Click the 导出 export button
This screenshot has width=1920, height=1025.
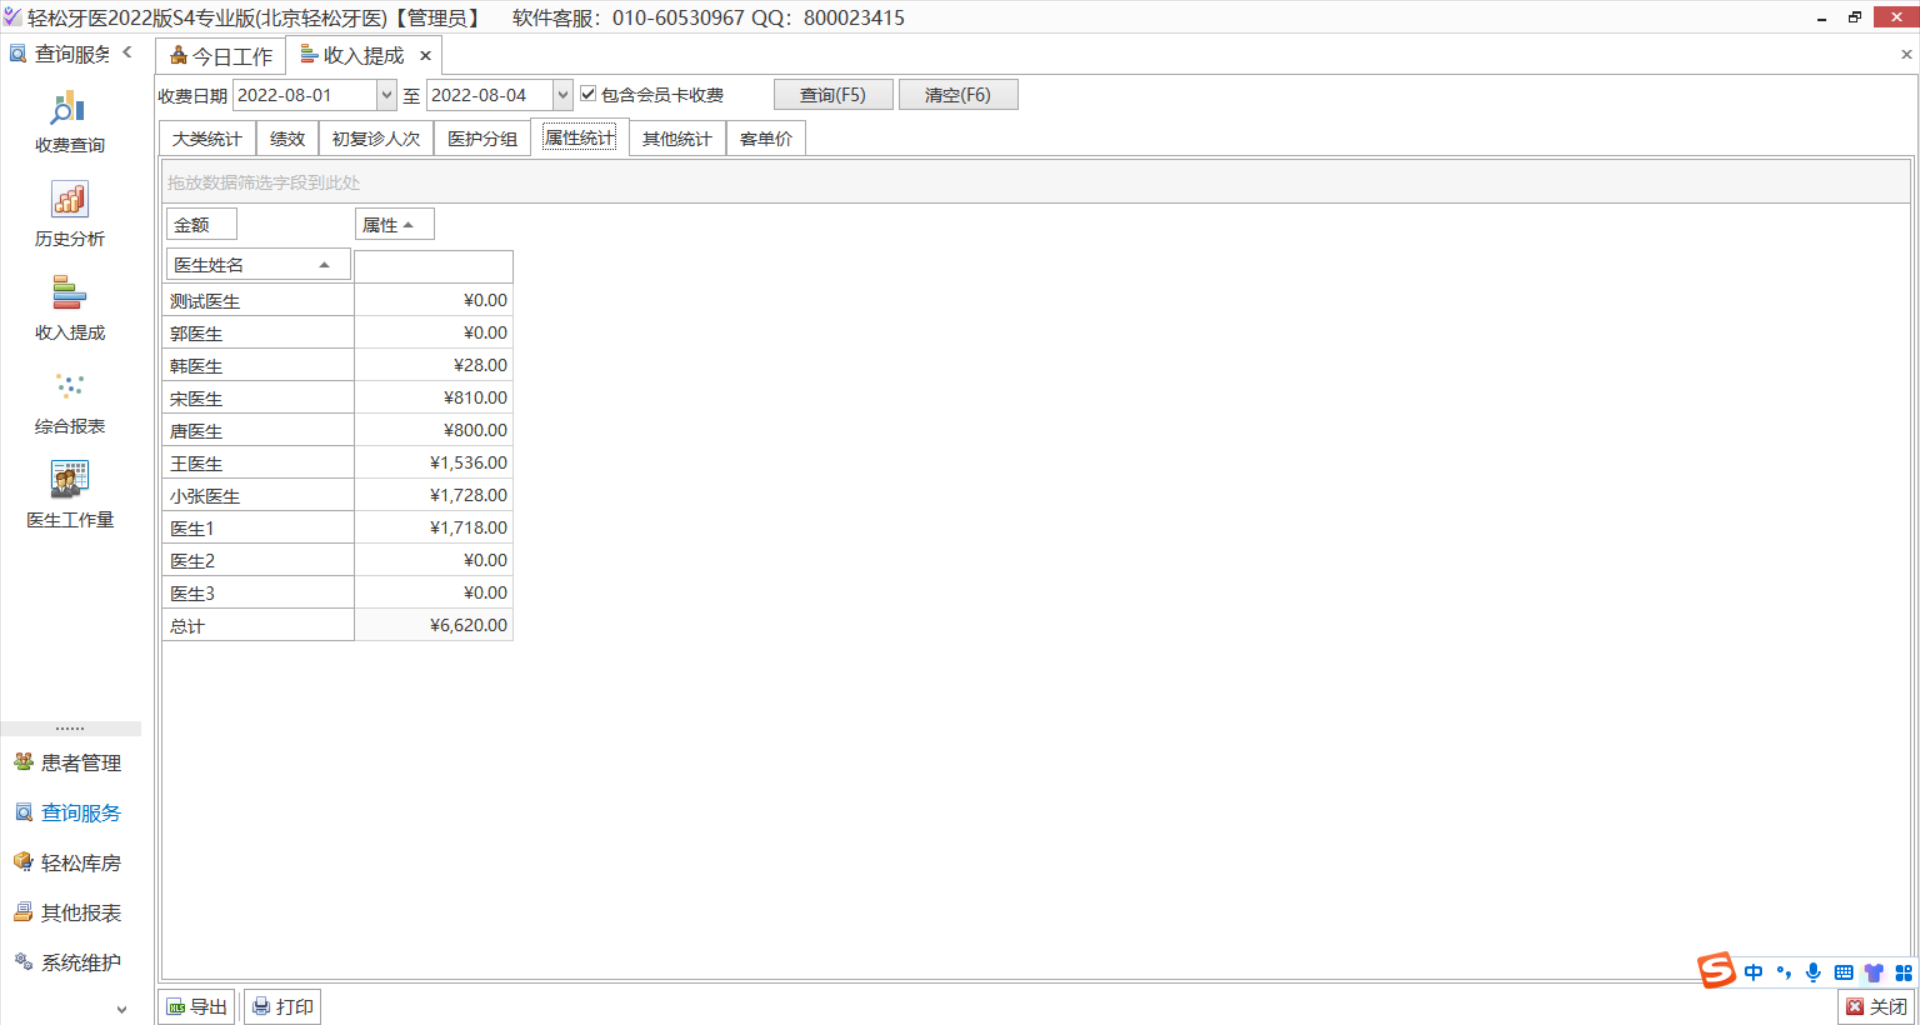[x=197, y=1006]
